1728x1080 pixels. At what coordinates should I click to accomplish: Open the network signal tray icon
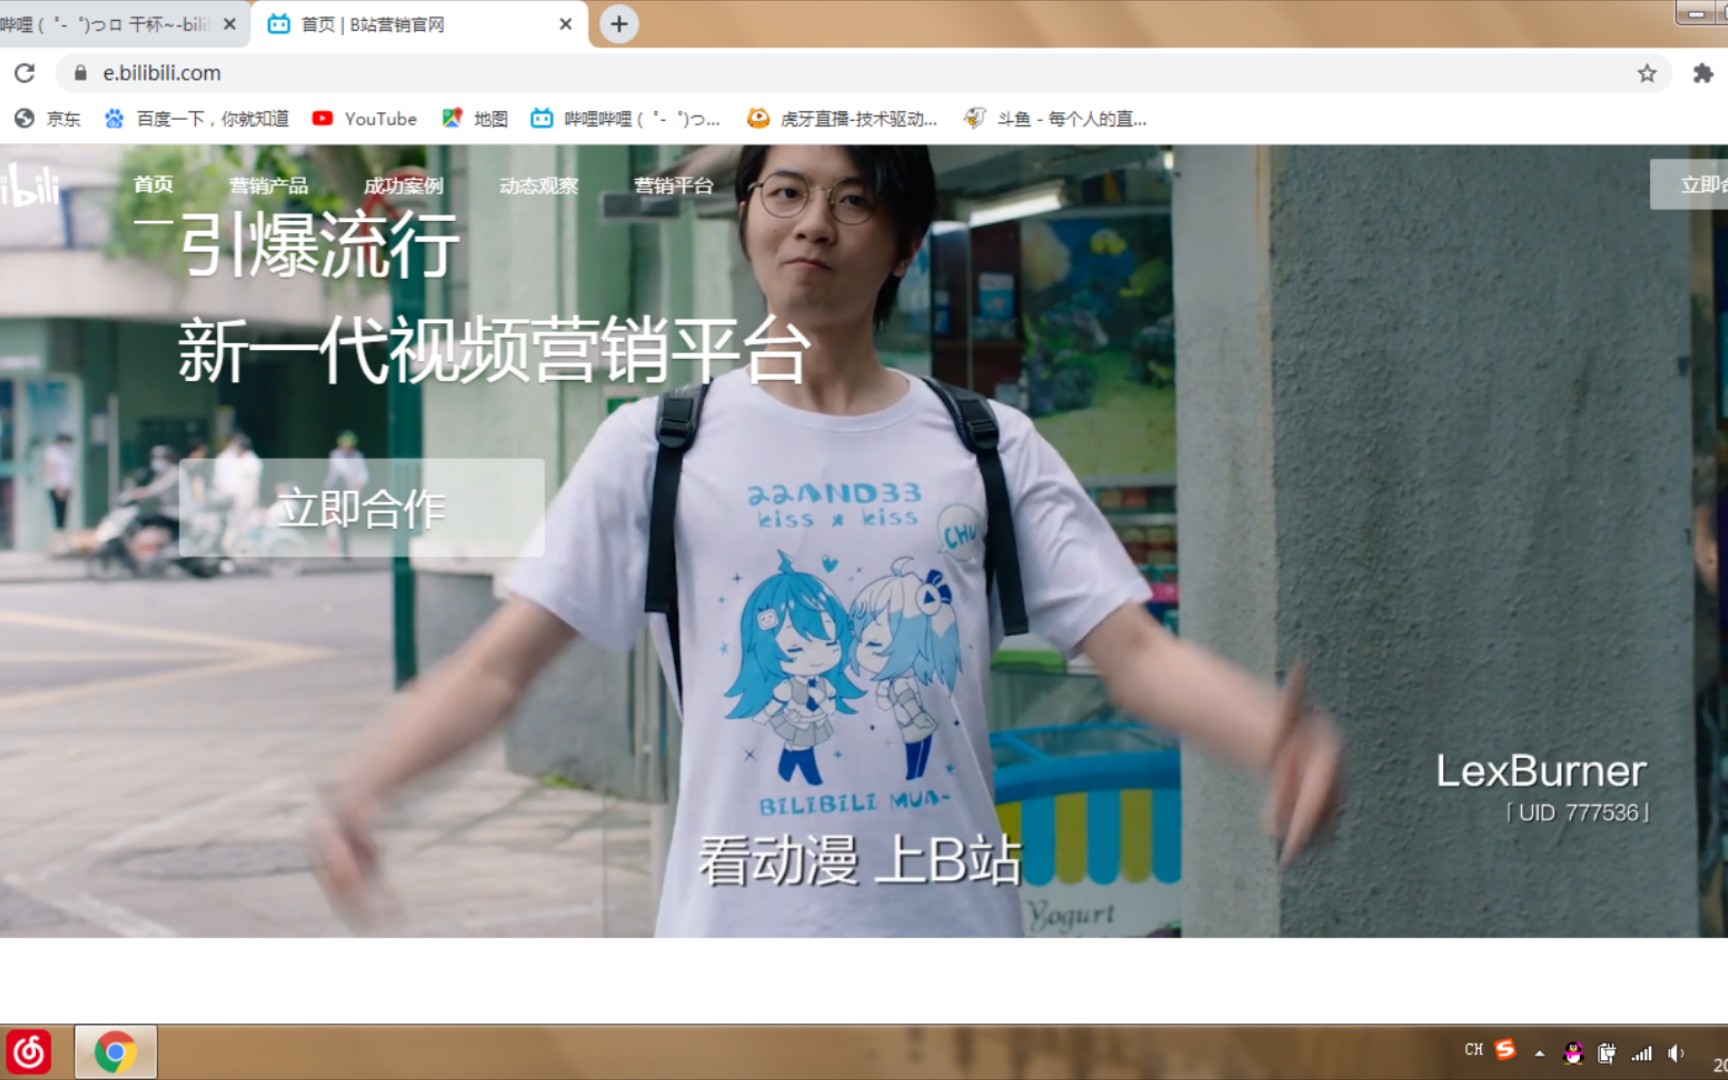[x=1642, y=1053]
